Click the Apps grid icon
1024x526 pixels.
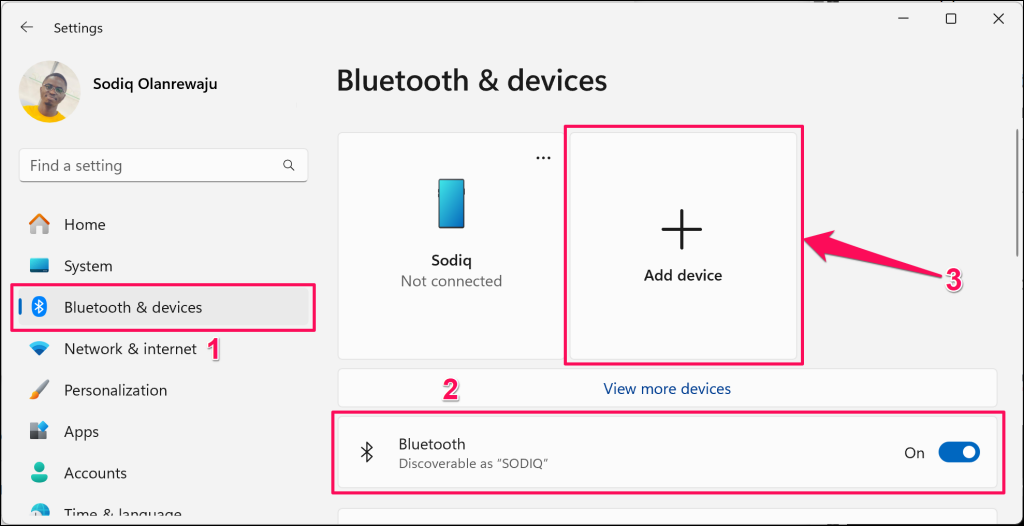coord(40,432)
